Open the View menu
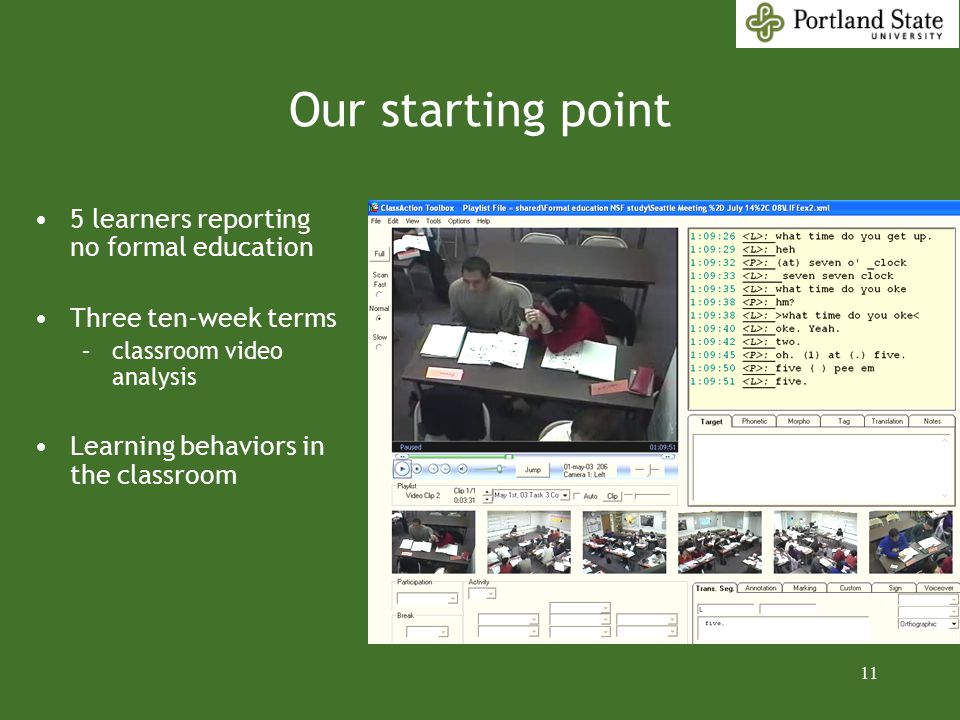 click(412, 221)
